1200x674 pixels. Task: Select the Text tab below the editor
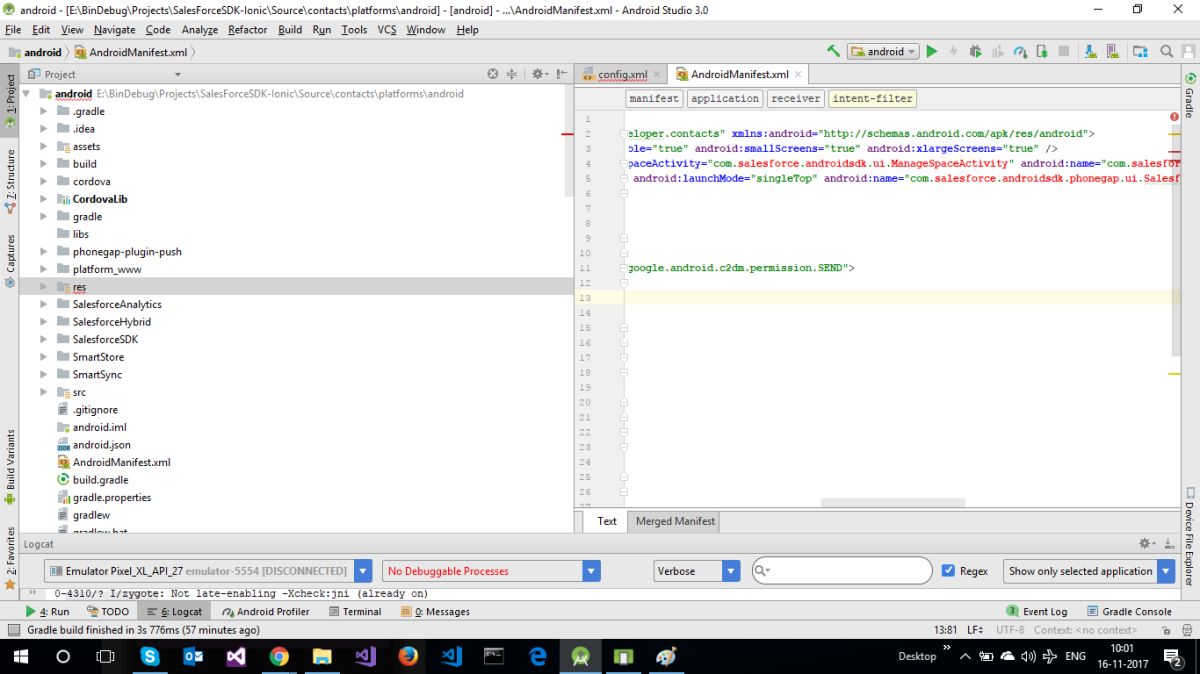click(607, 521)
